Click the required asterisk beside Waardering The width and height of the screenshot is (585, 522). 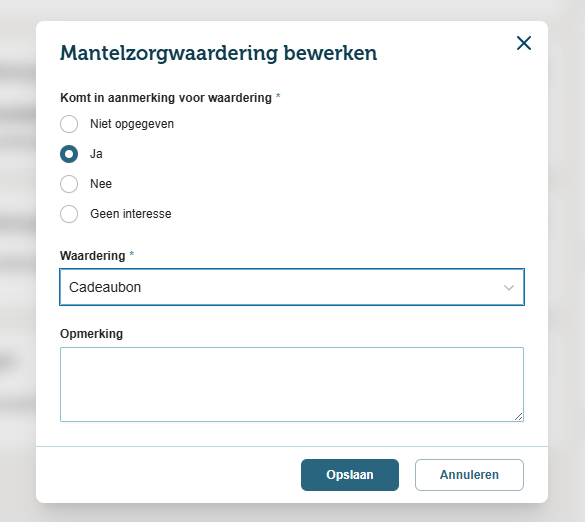pyautogui.click(x=131, y=254)
